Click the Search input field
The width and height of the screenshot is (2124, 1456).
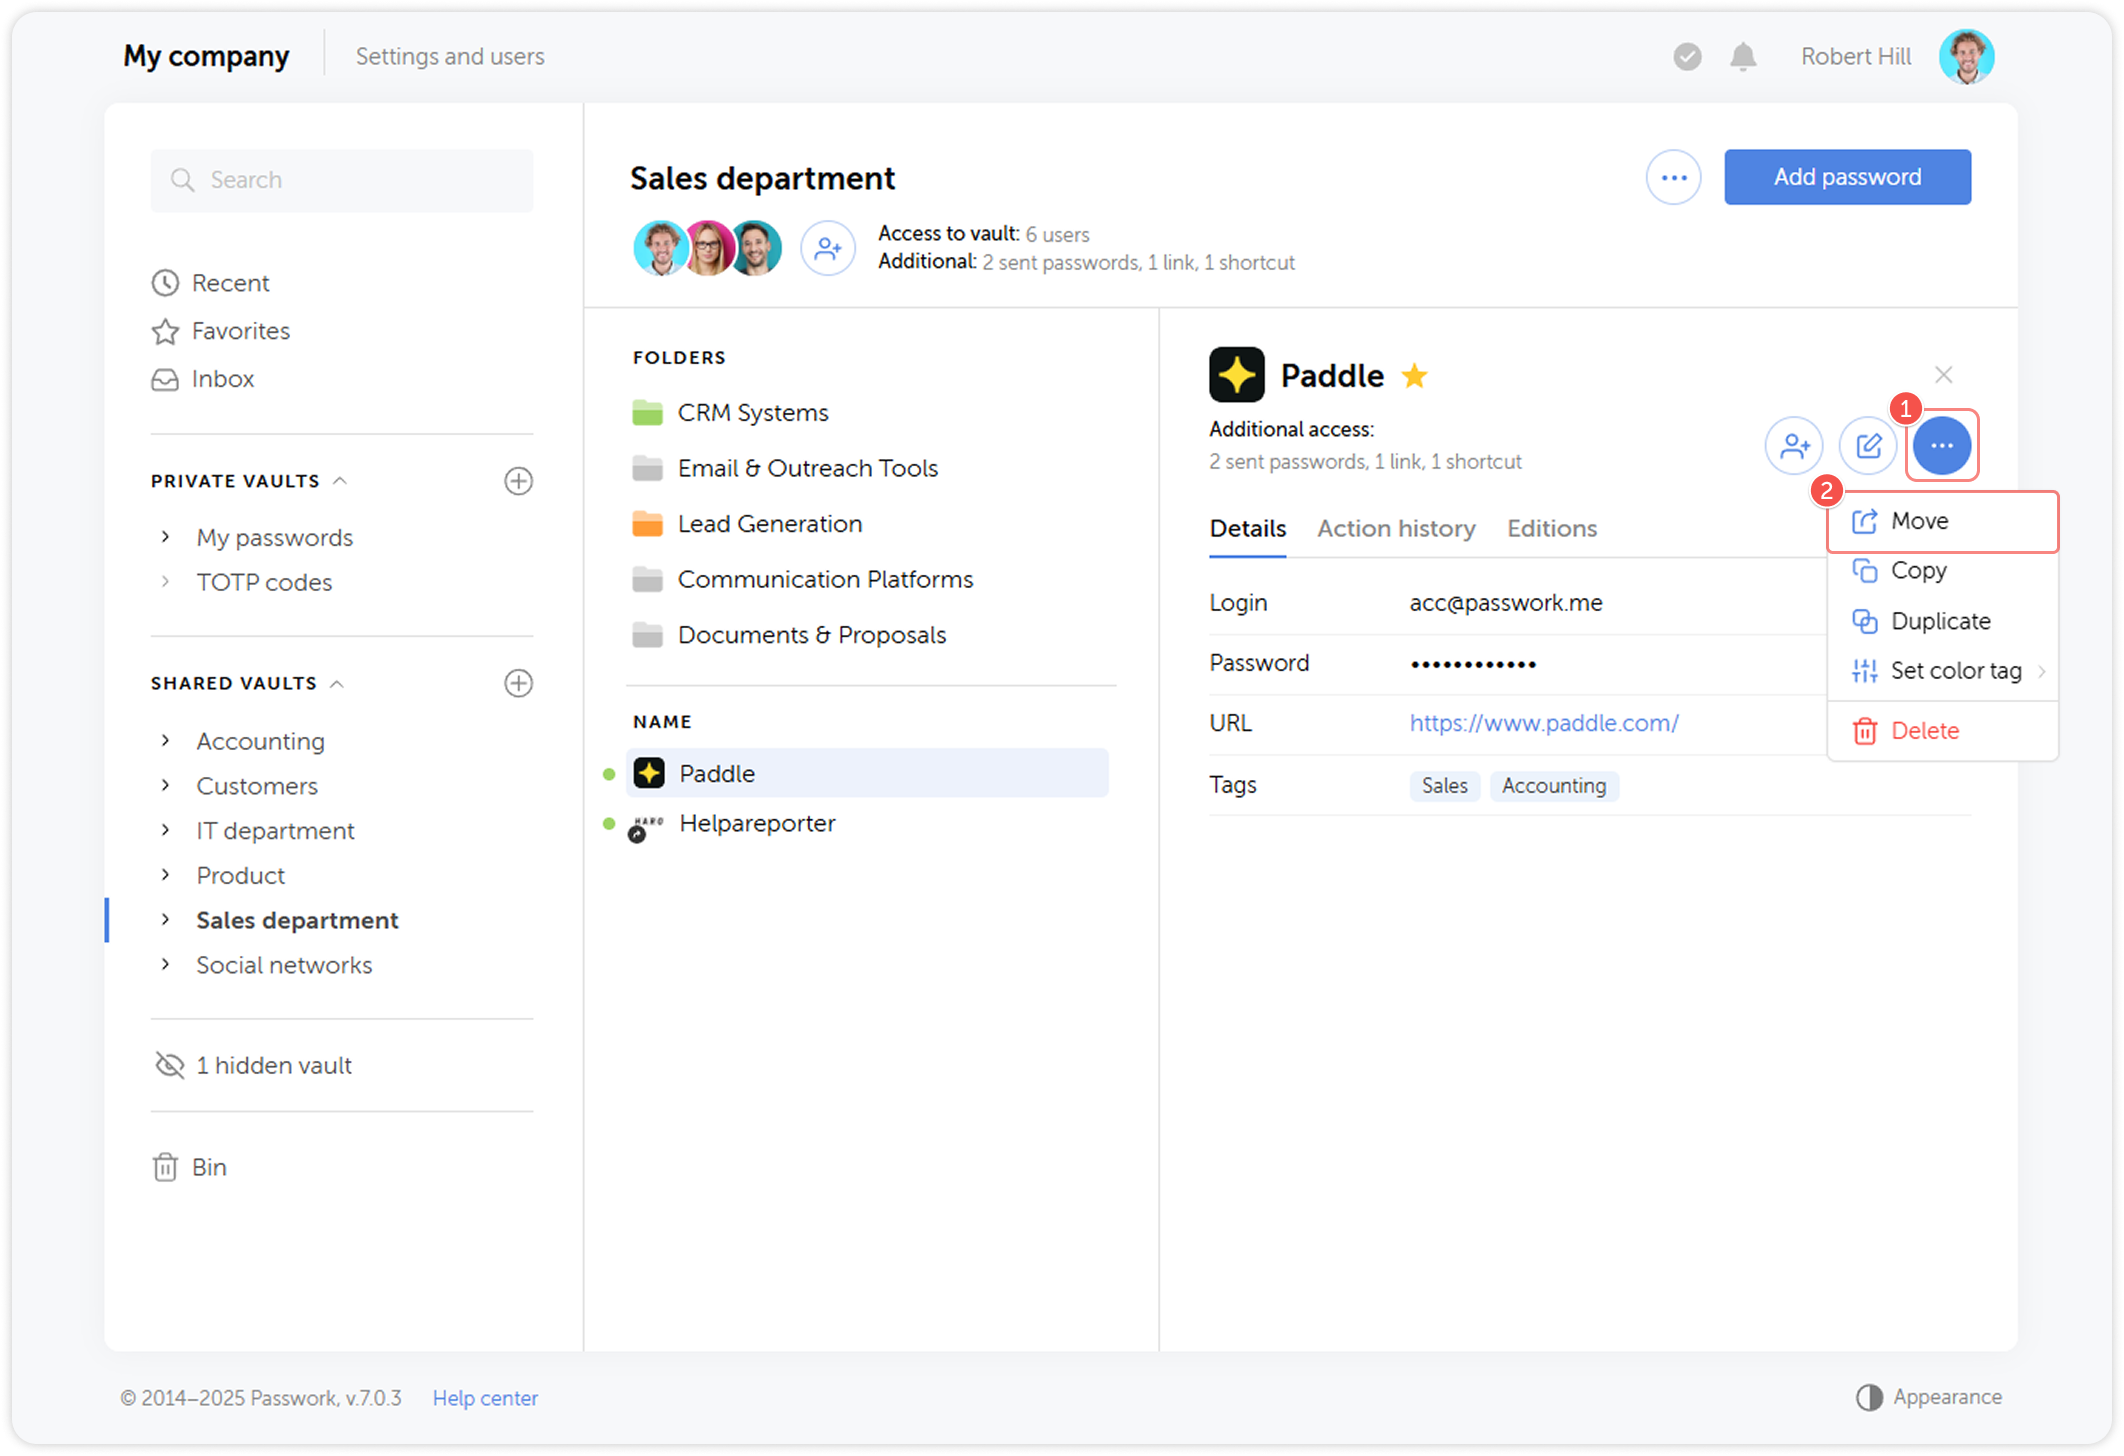tap(342, 180)
